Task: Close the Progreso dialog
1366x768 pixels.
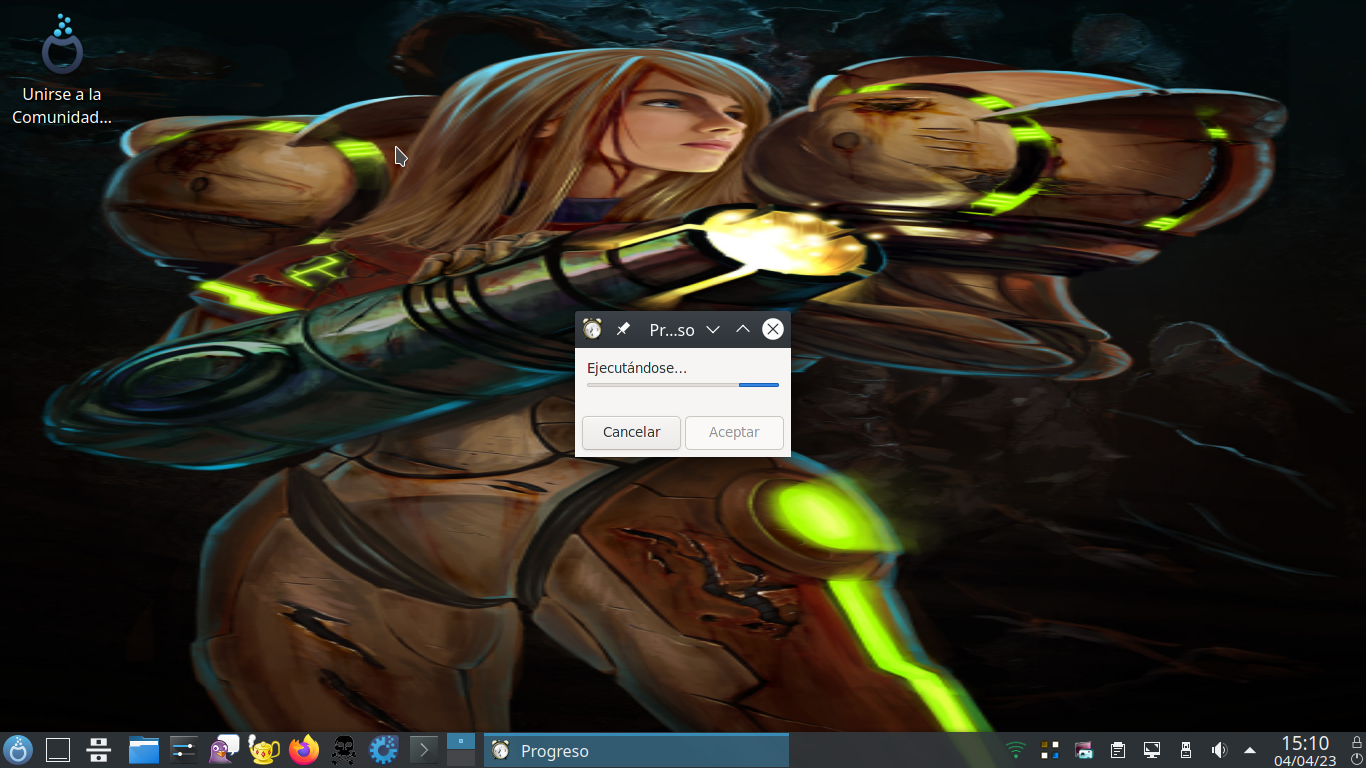Action: [773, 329]
